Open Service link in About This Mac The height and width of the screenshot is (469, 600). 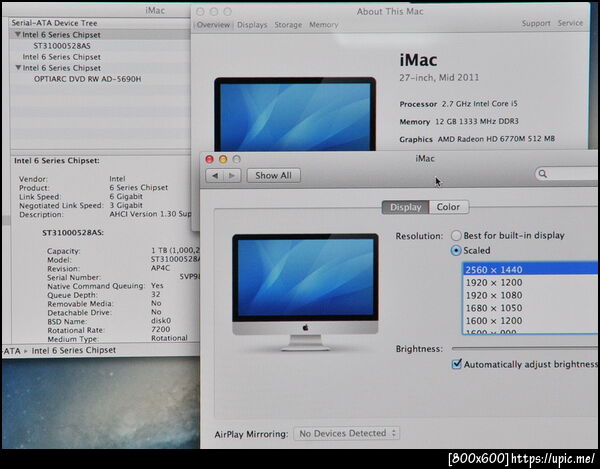570,23
